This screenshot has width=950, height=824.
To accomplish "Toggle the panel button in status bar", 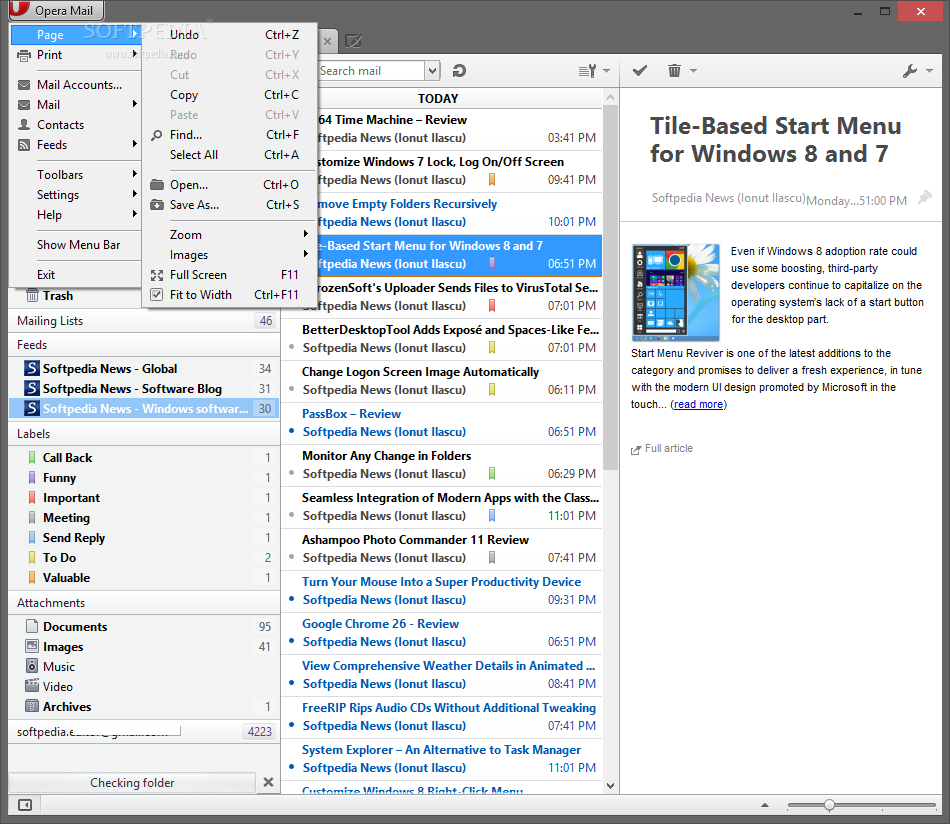I will click(x=25, y=805).
